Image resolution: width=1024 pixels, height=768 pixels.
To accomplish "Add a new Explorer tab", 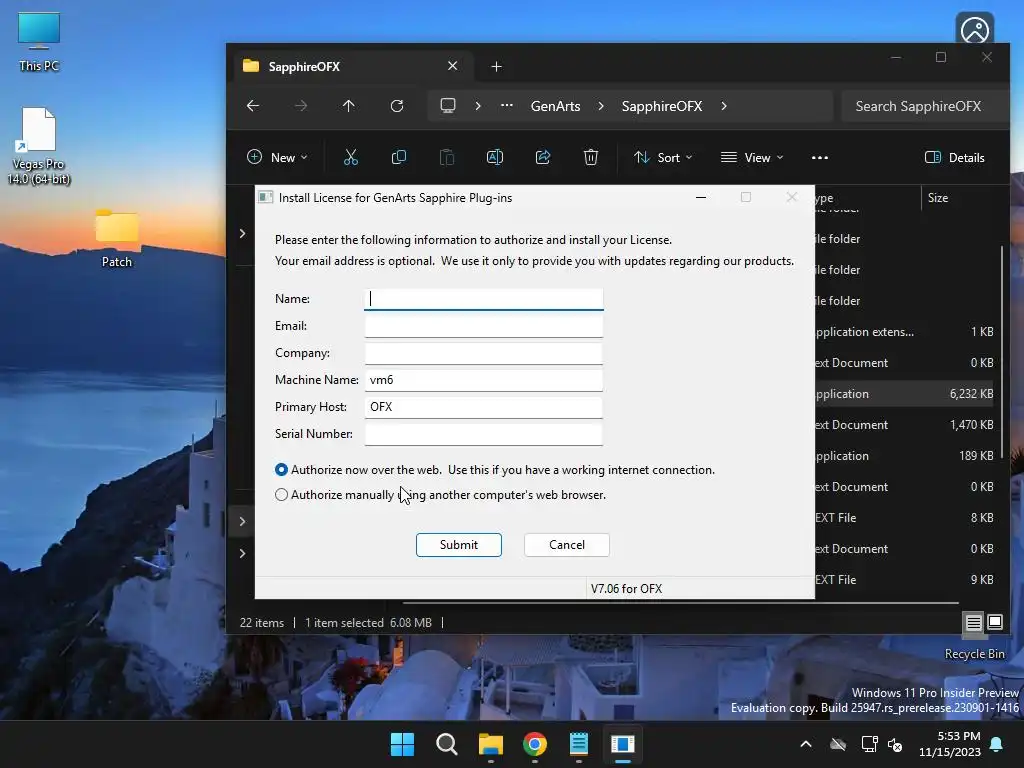I will pyautogui.click(x=496, y=67).
